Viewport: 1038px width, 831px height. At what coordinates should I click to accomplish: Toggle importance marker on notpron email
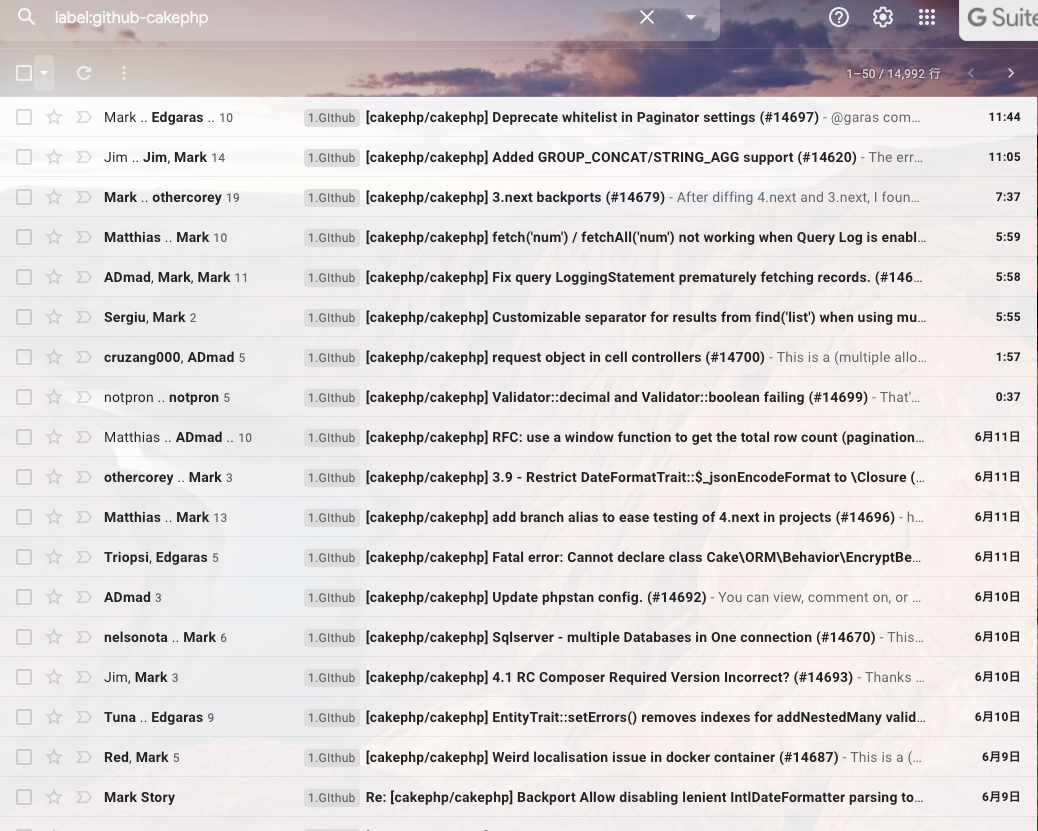click(83, 397)
